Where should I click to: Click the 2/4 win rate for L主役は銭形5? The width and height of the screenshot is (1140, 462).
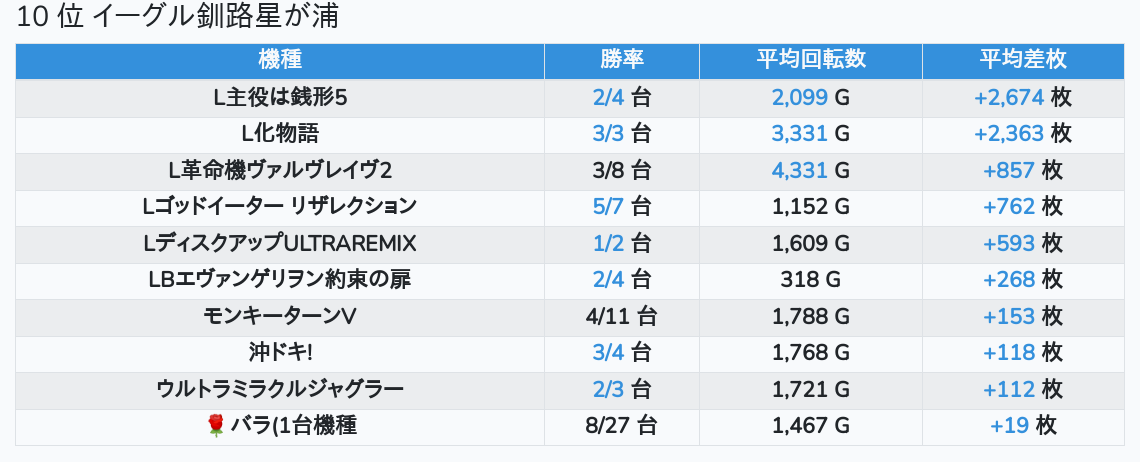[608, 98]
